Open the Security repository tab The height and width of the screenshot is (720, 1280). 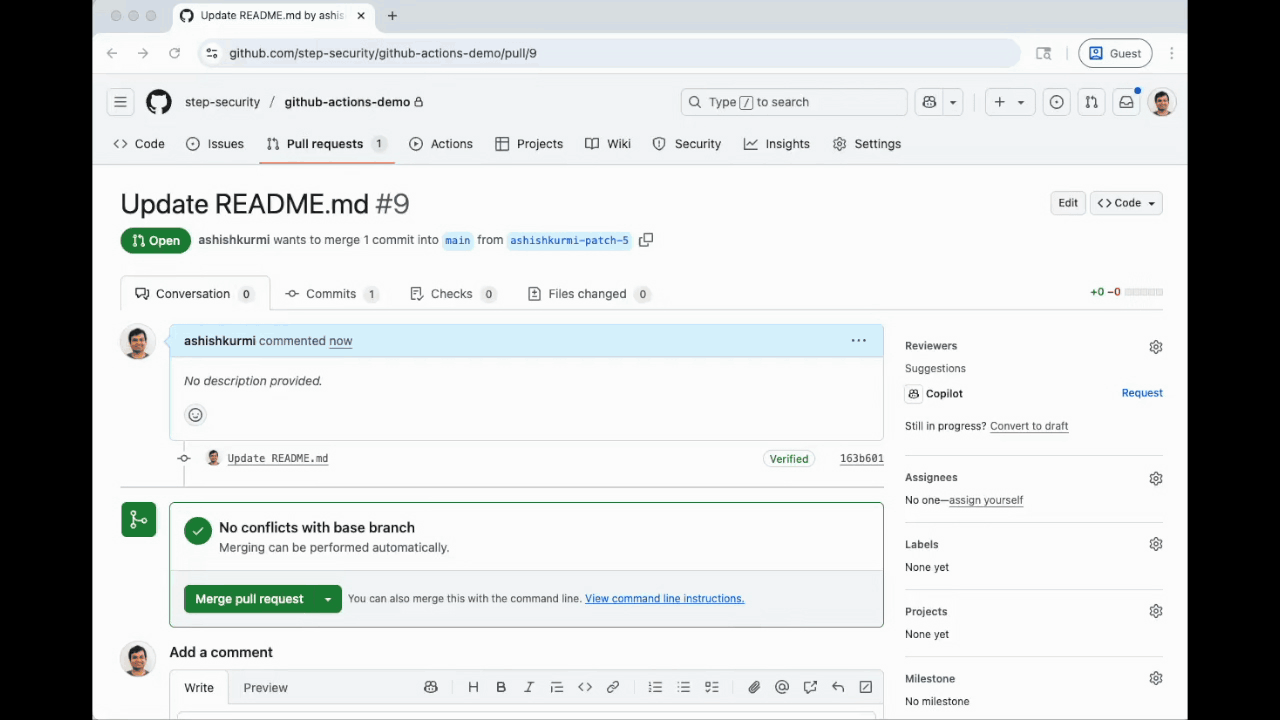[x=687, y=144]
